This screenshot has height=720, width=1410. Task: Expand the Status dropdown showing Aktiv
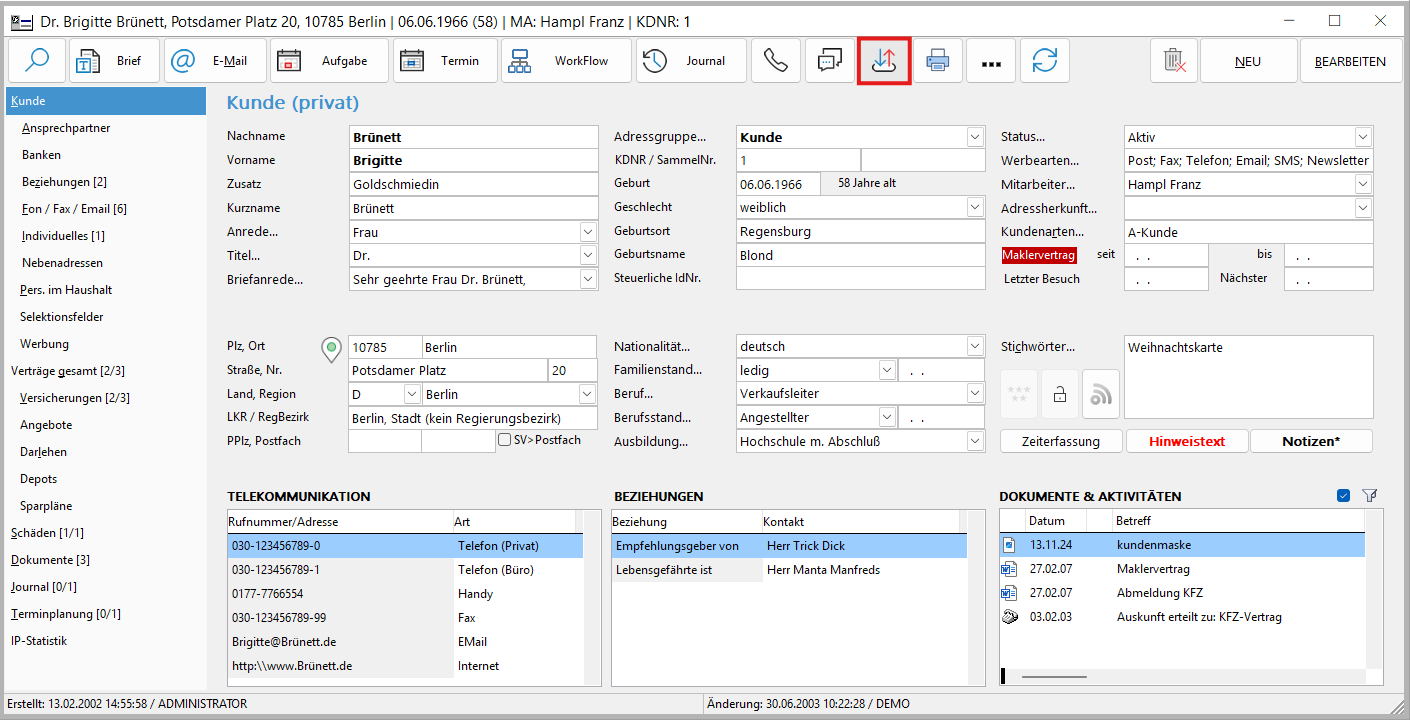[1363, 137]
